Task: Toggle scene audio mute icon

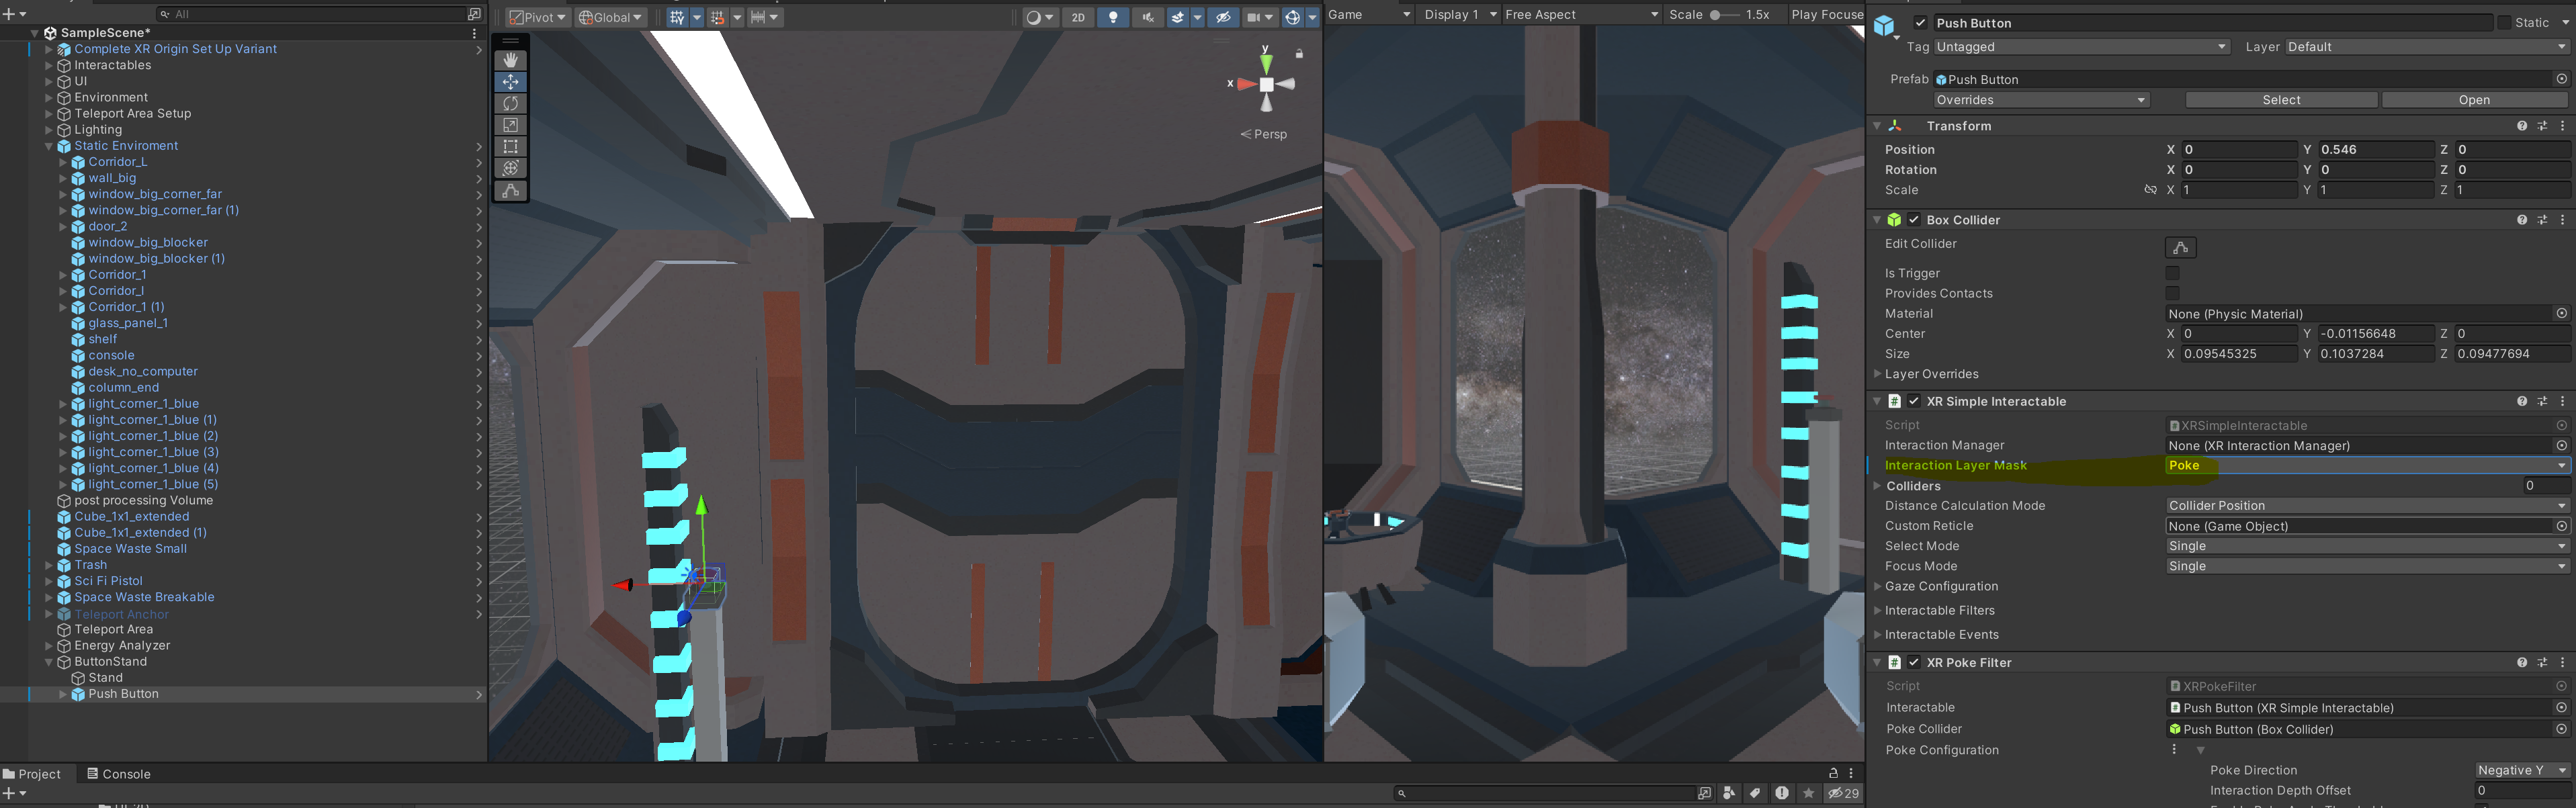Action: tap(1148, 17)
